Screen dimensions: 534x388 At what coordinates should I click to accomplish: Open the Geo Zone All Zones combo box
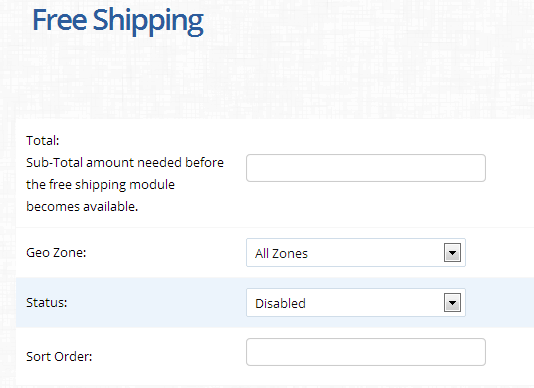(356, 252)
